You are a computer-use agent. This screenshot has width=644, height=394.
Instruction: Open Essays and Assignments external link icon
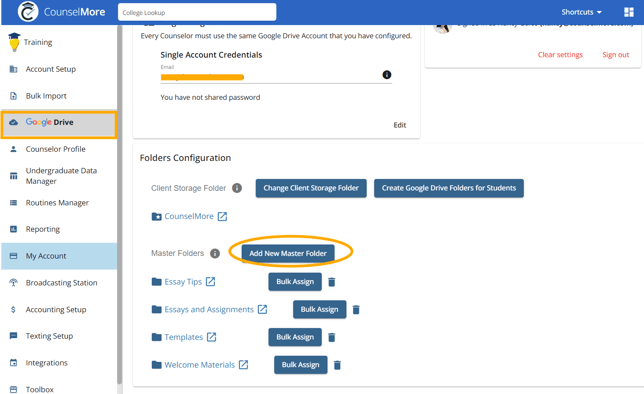262,309
